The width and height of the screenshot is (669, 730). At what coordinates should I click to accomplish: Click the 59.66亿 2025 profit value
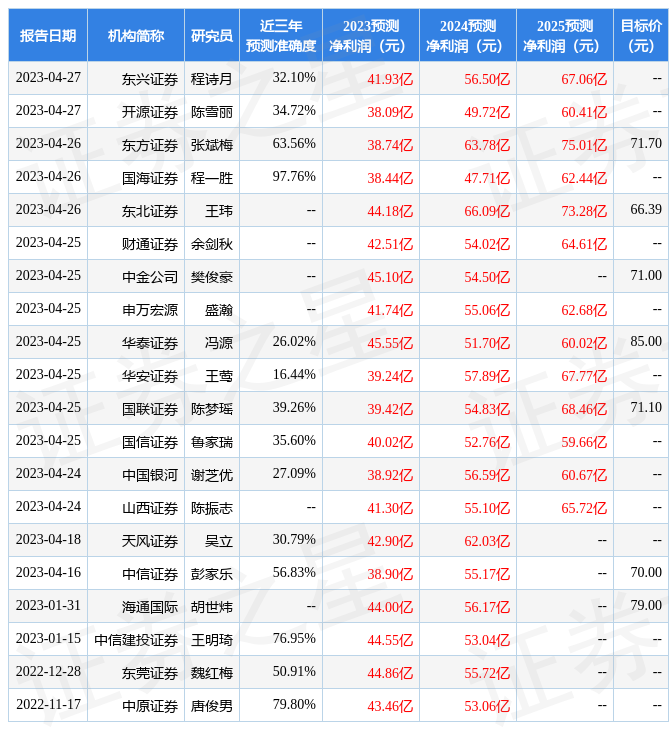click(584, 442)
